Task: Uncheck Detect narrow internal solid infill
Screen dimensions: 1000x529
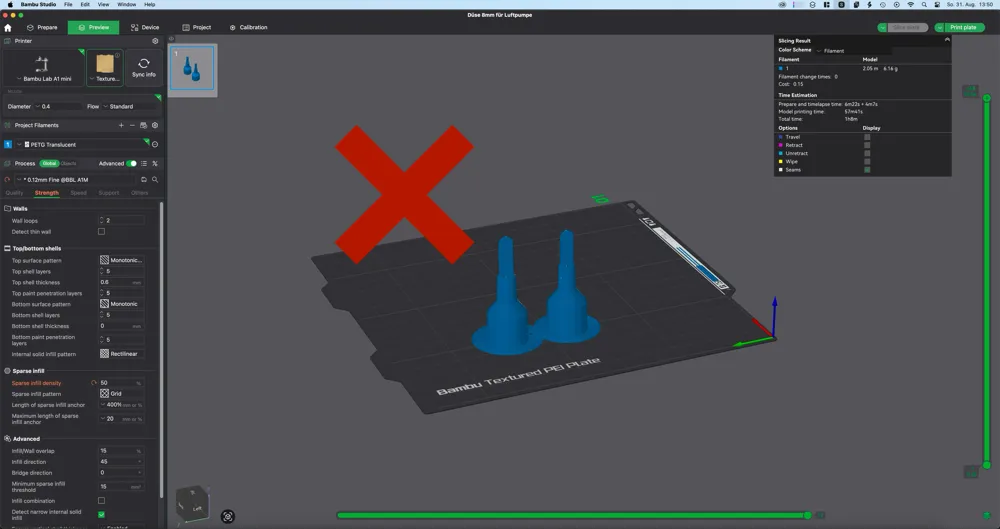Action: 101,514
